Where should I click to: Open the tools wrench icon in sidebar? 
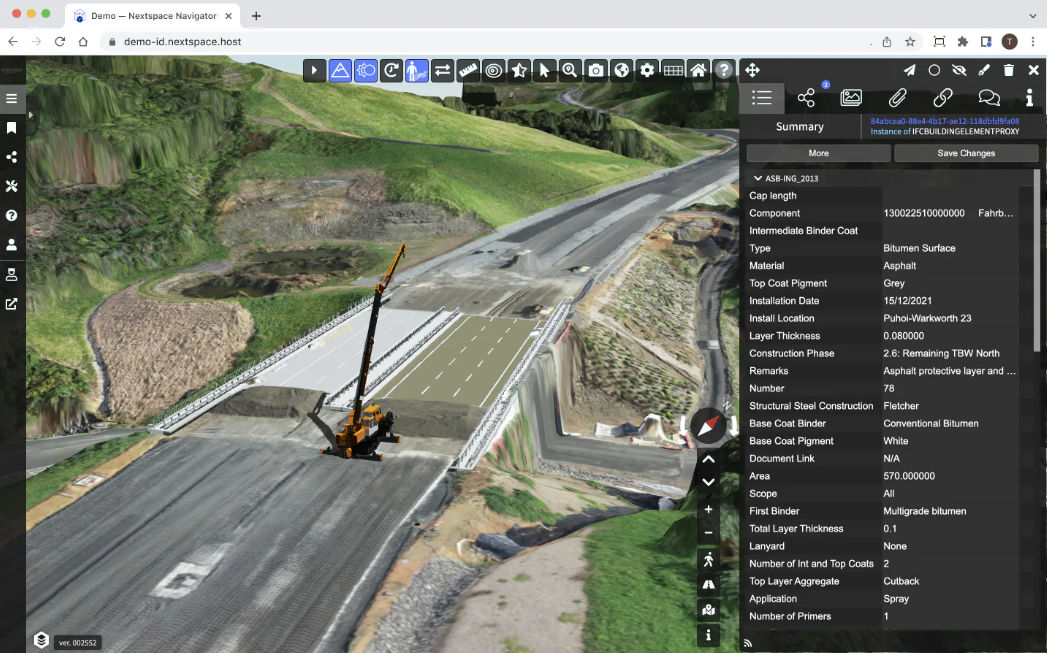12,186
